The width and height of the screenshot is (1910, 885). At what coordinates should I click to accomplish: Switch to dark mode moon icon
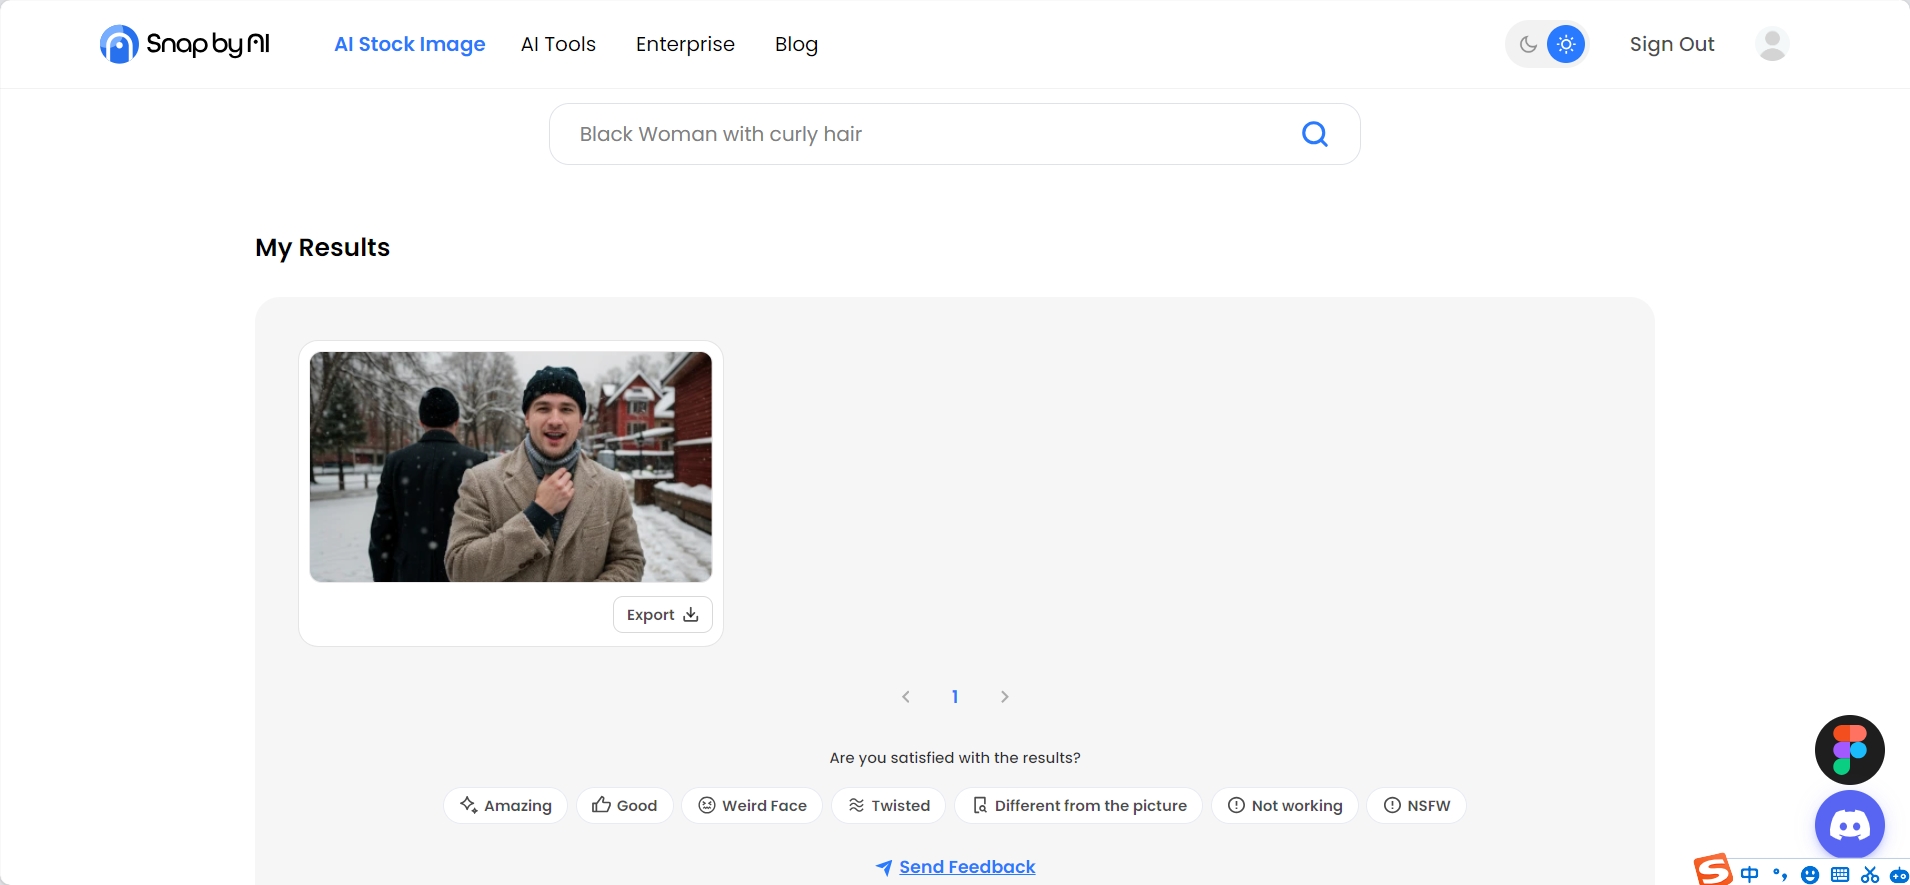pos(1528,44)
